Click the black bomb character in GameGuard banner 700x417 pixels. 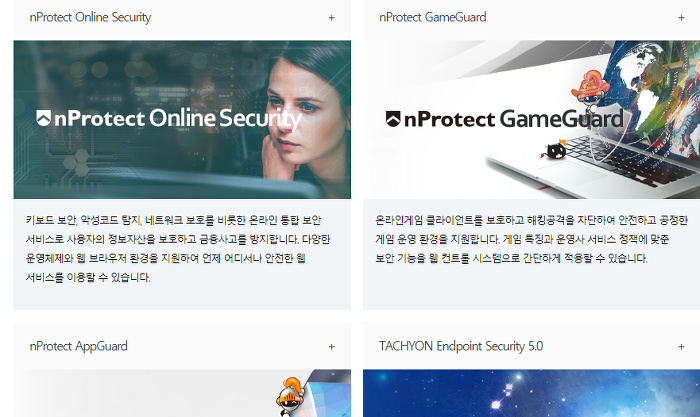point(554,150)
